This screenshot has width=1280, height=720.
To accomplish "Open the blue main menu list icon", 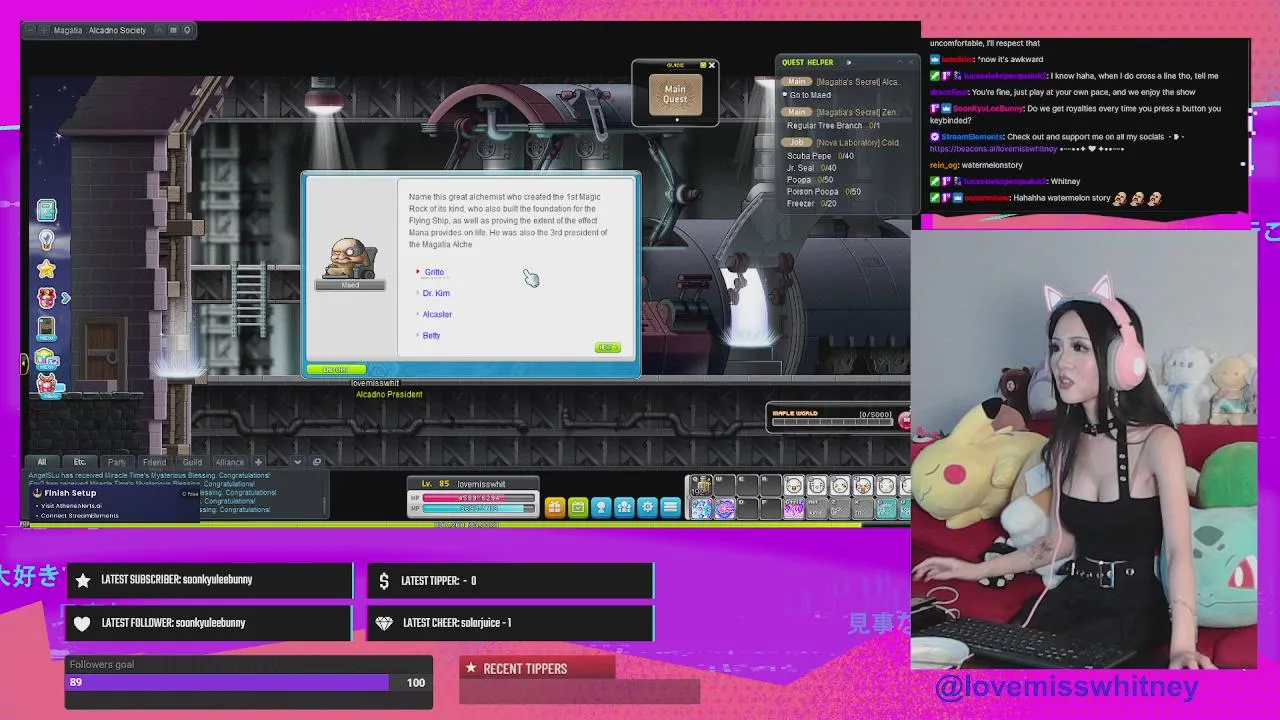I will tap(671, 507).
